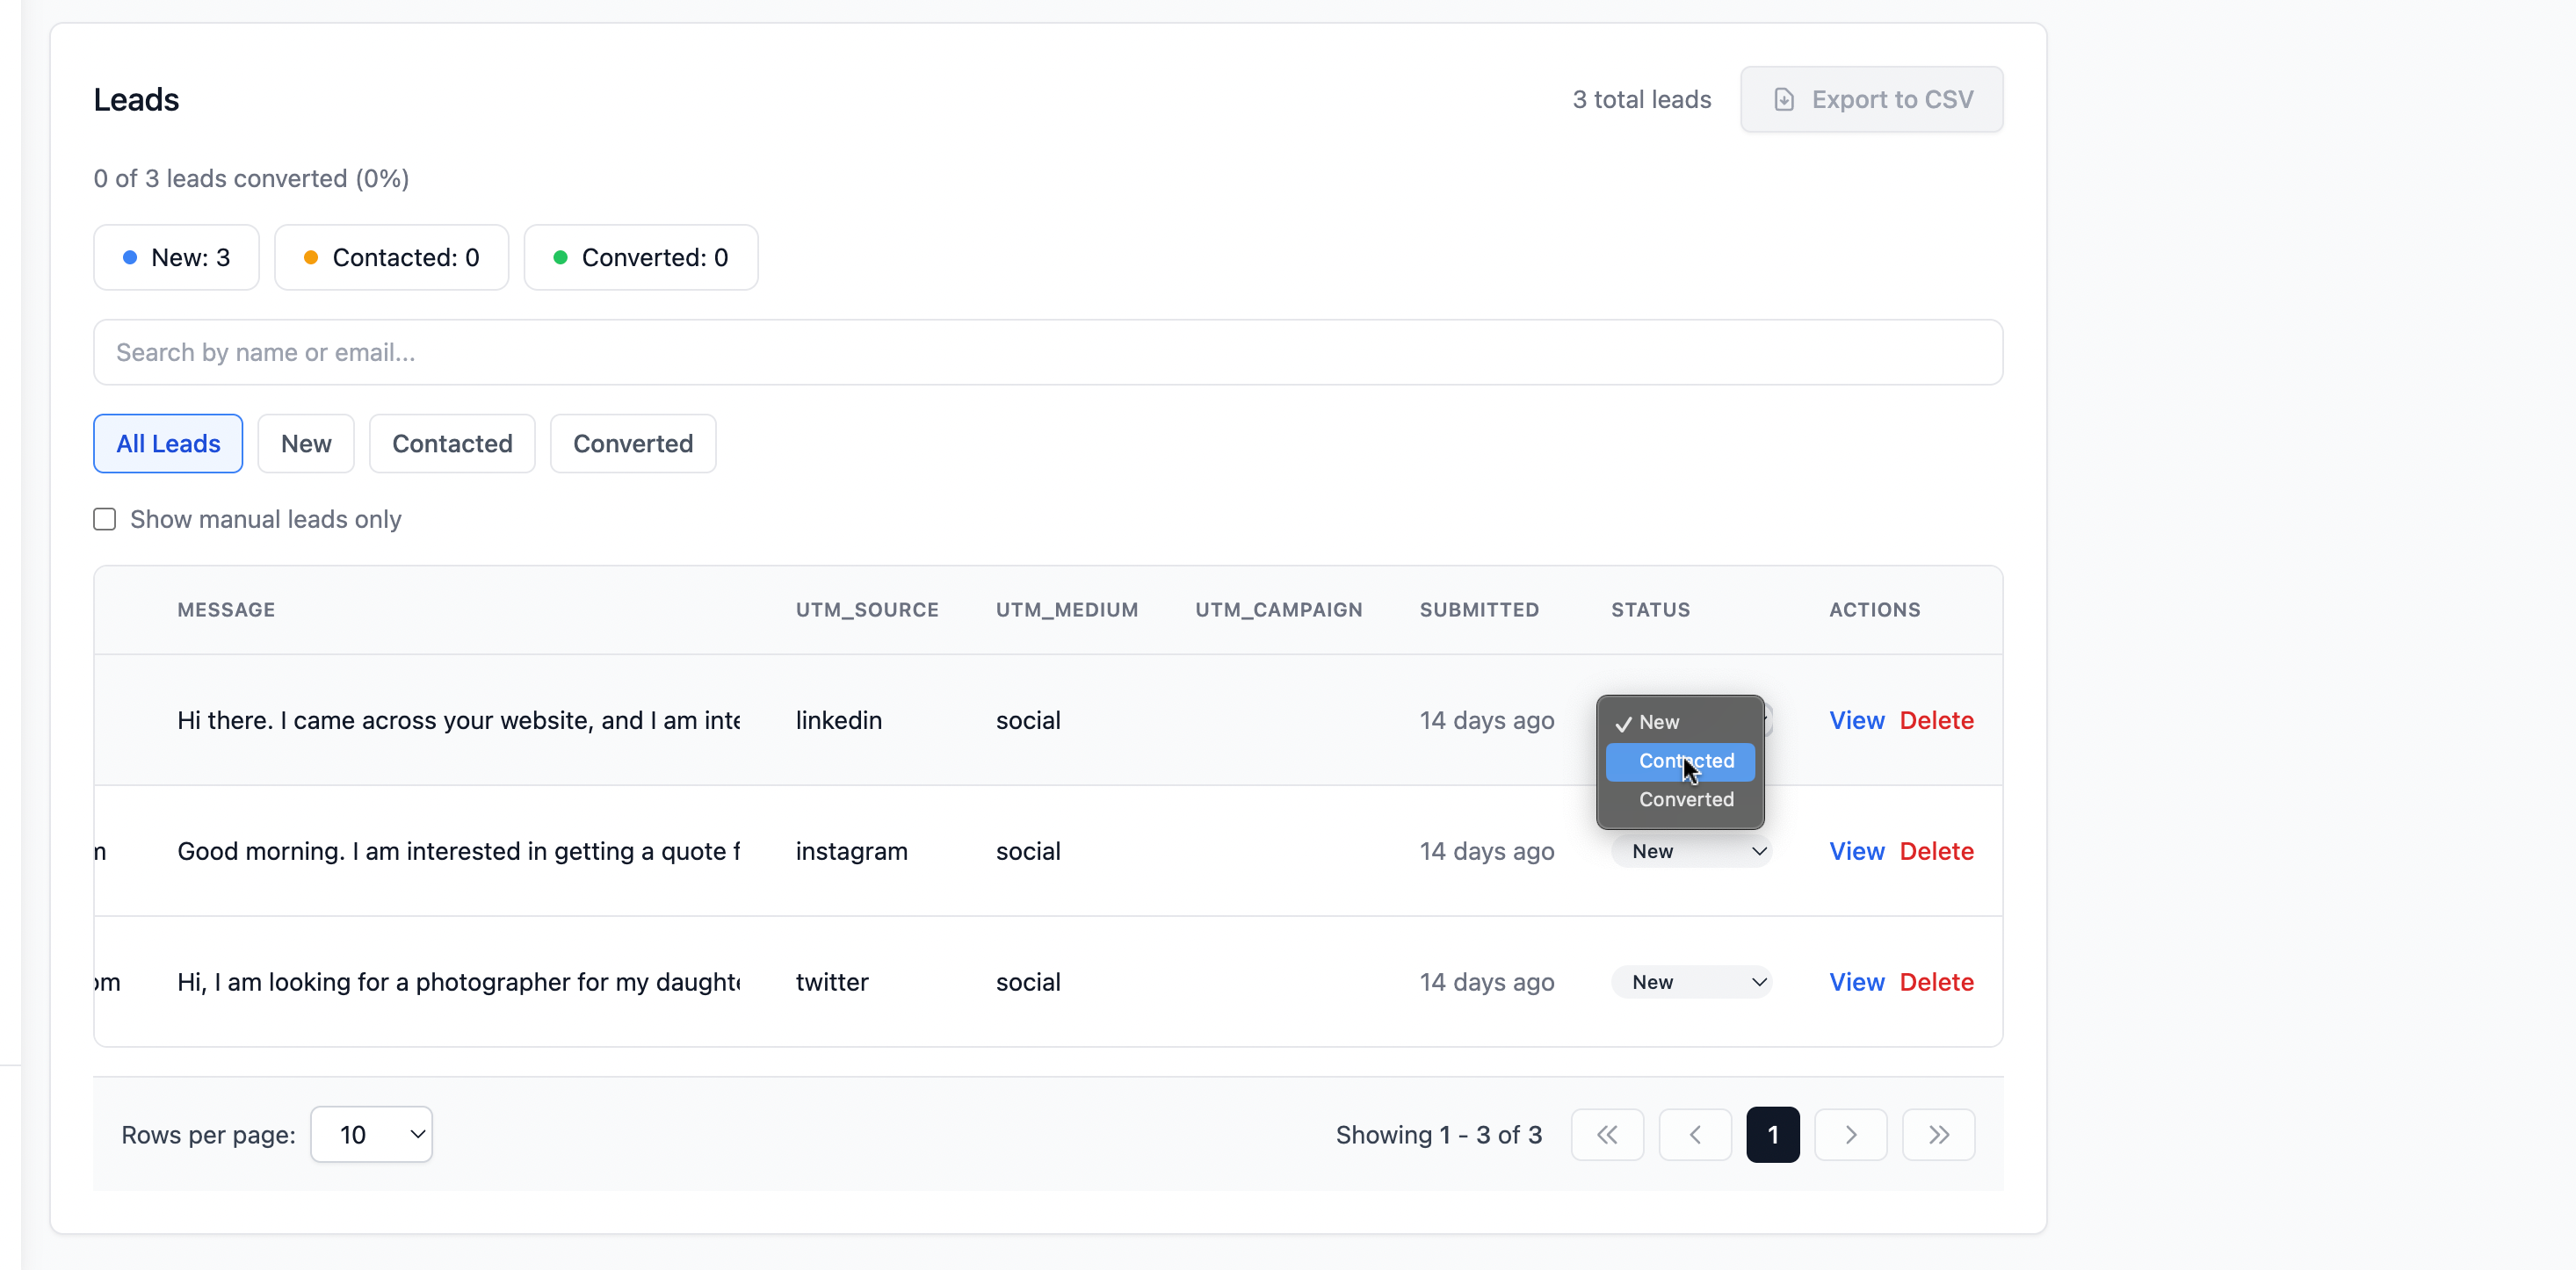Click '14 days ago' in the instagram row
The height and width of the screenshot is (1270, 2576).
coord(1487,851)
